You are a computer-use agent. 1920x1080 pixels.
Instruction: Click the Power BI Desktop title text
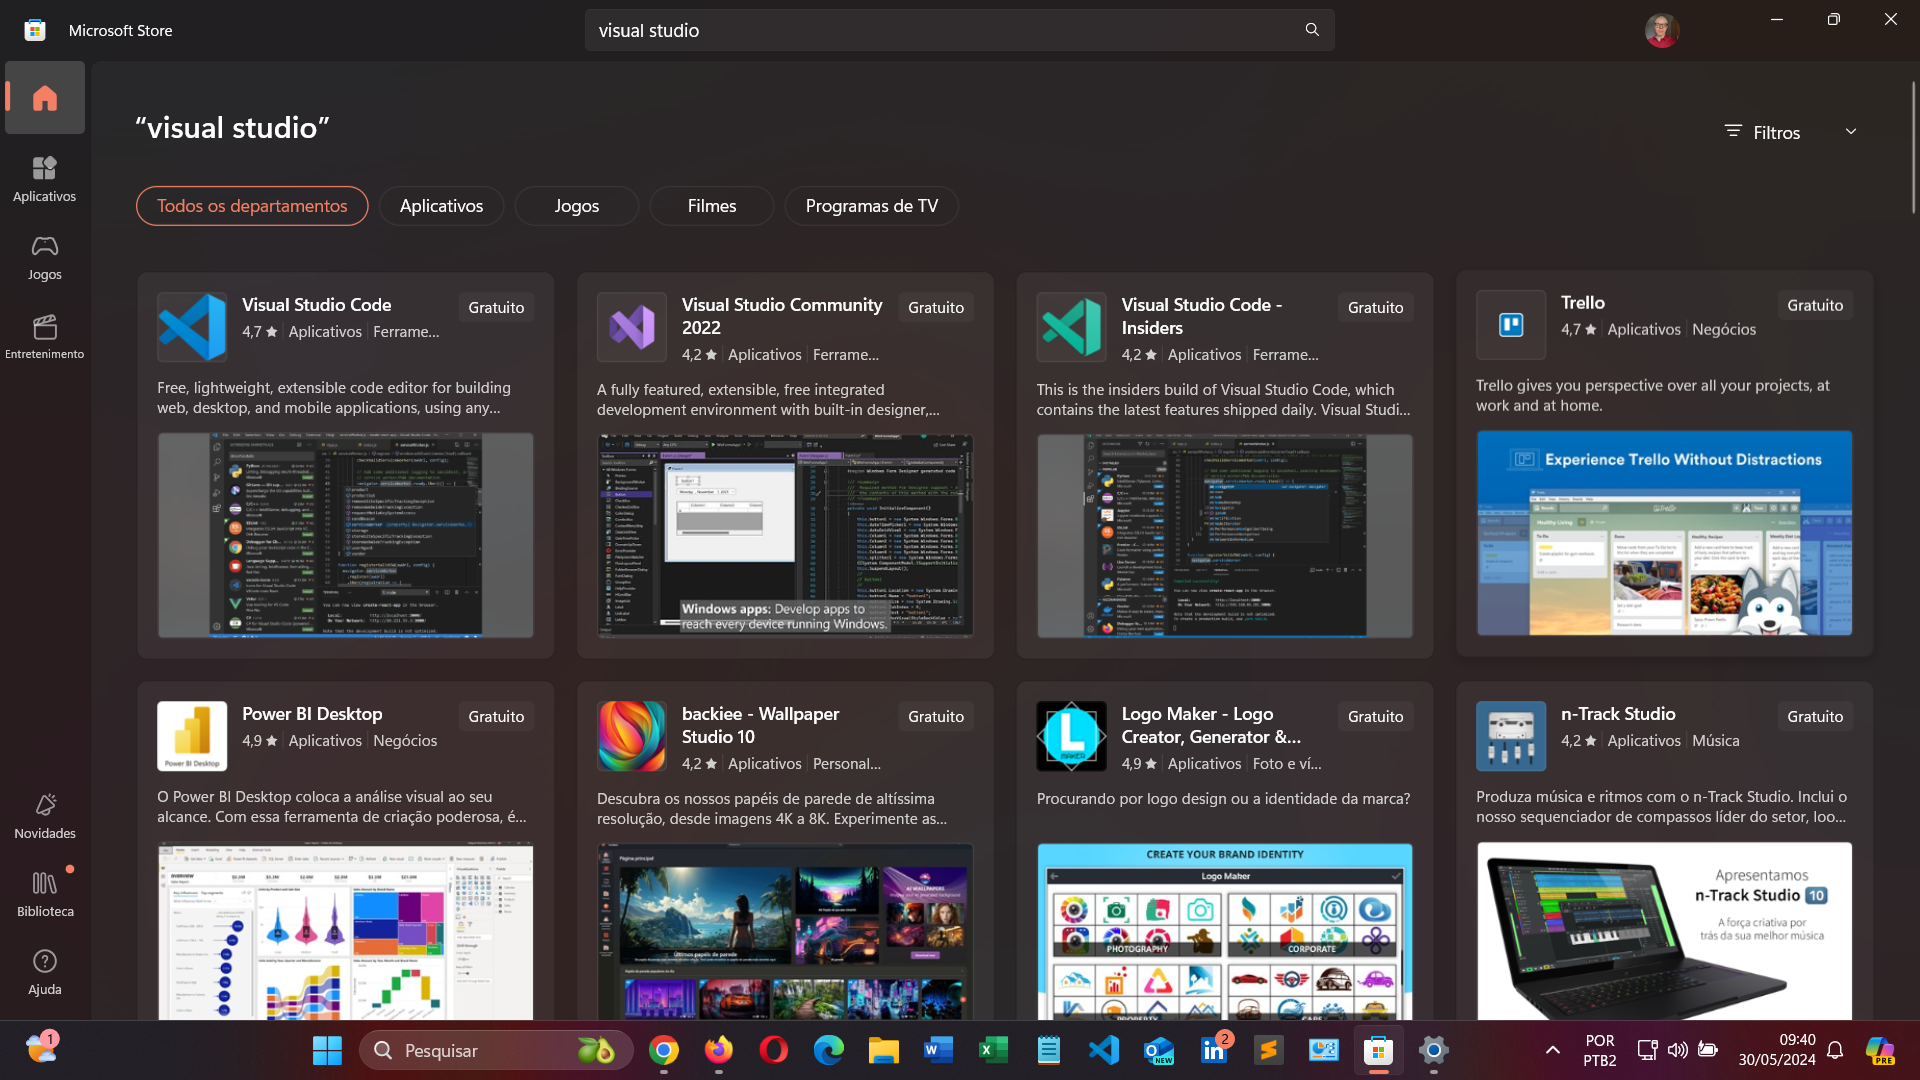pos(312,714)
